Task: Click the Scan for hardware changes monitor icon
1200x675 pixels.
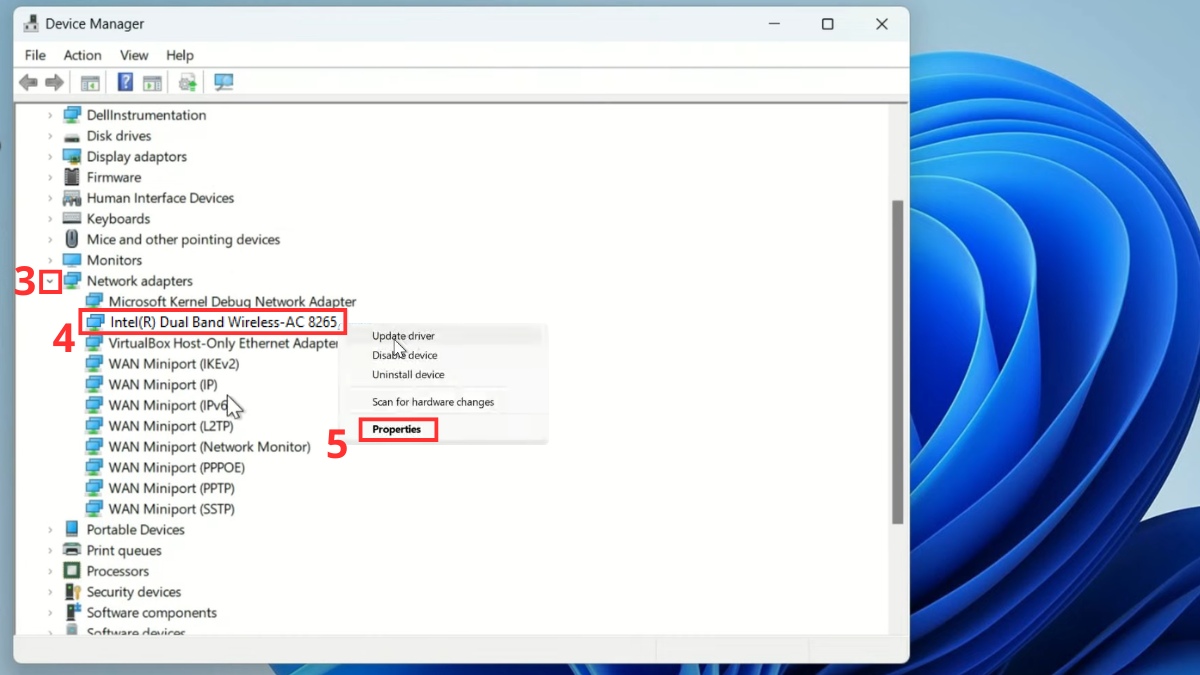Action: click(x=224, y=82)
